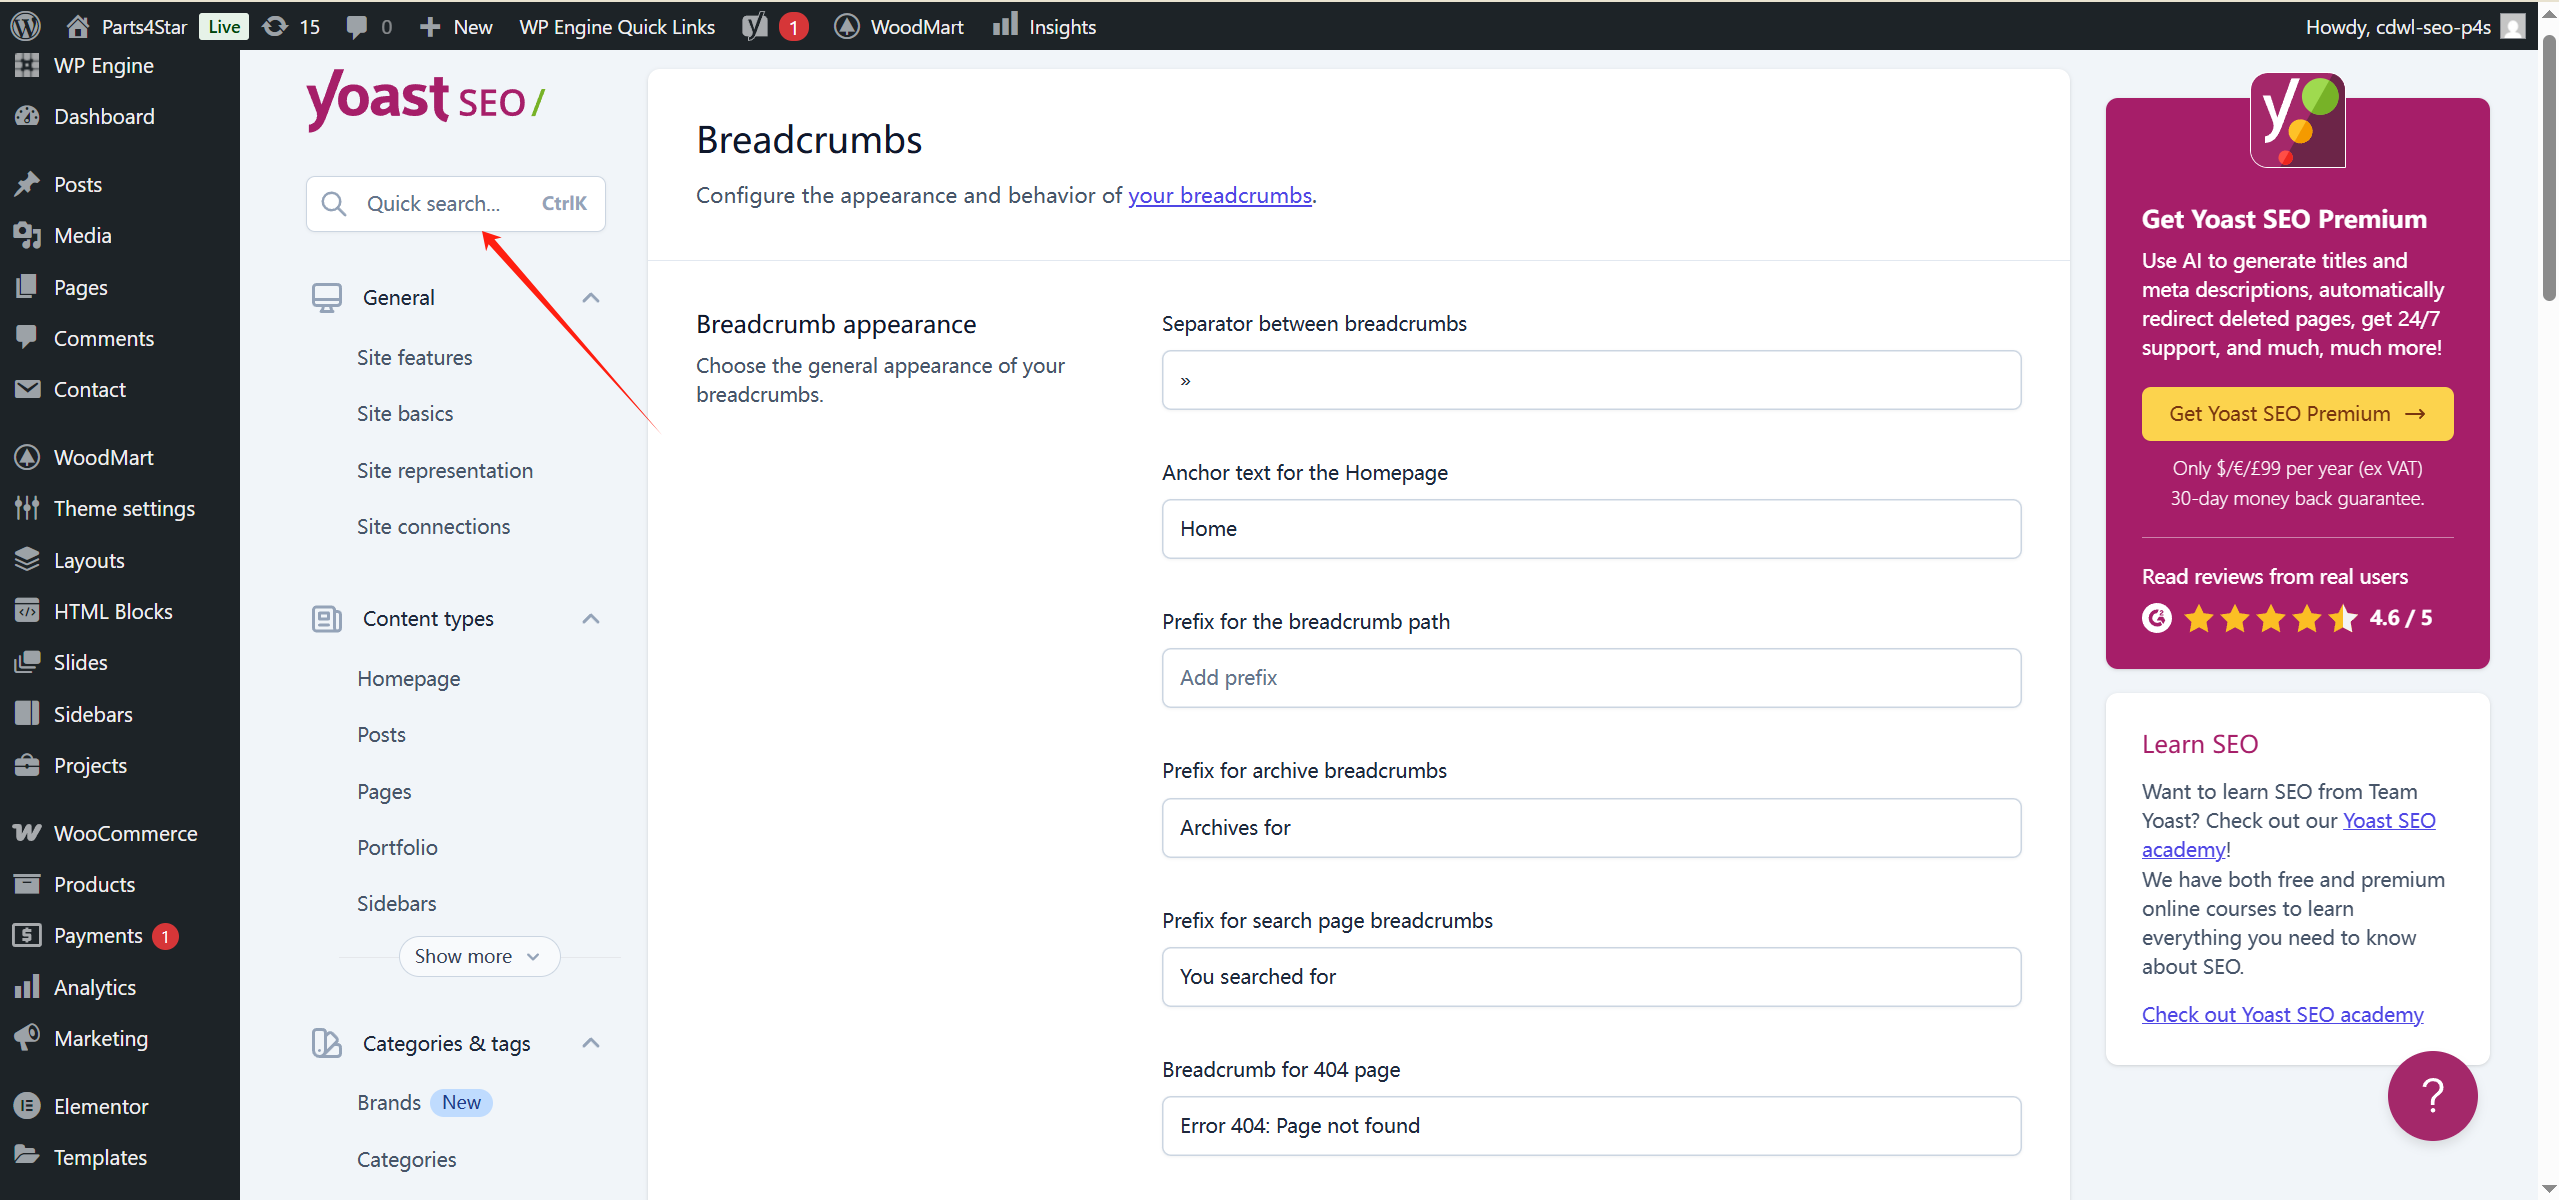Expand Show more under Content types
The width and height of the screenshot is (2559, 1200).
[478, 957]
